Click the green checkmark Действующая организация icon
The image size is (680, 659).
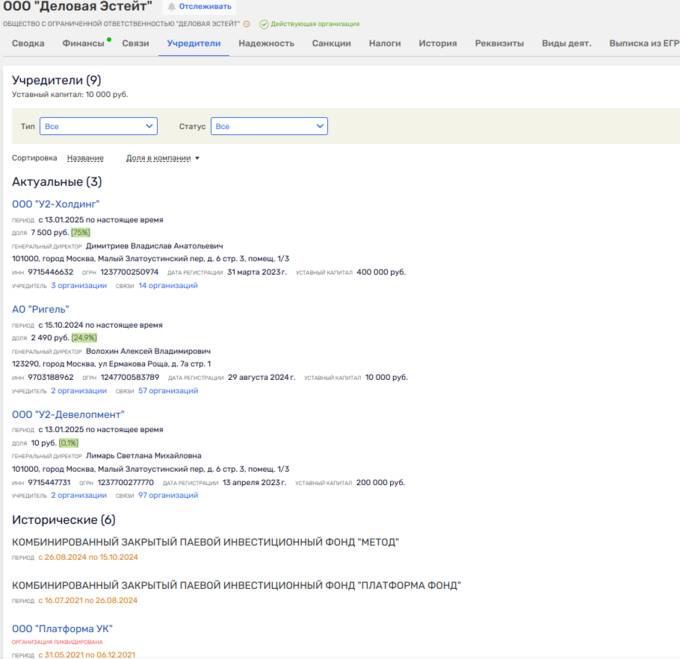(264, 24)
